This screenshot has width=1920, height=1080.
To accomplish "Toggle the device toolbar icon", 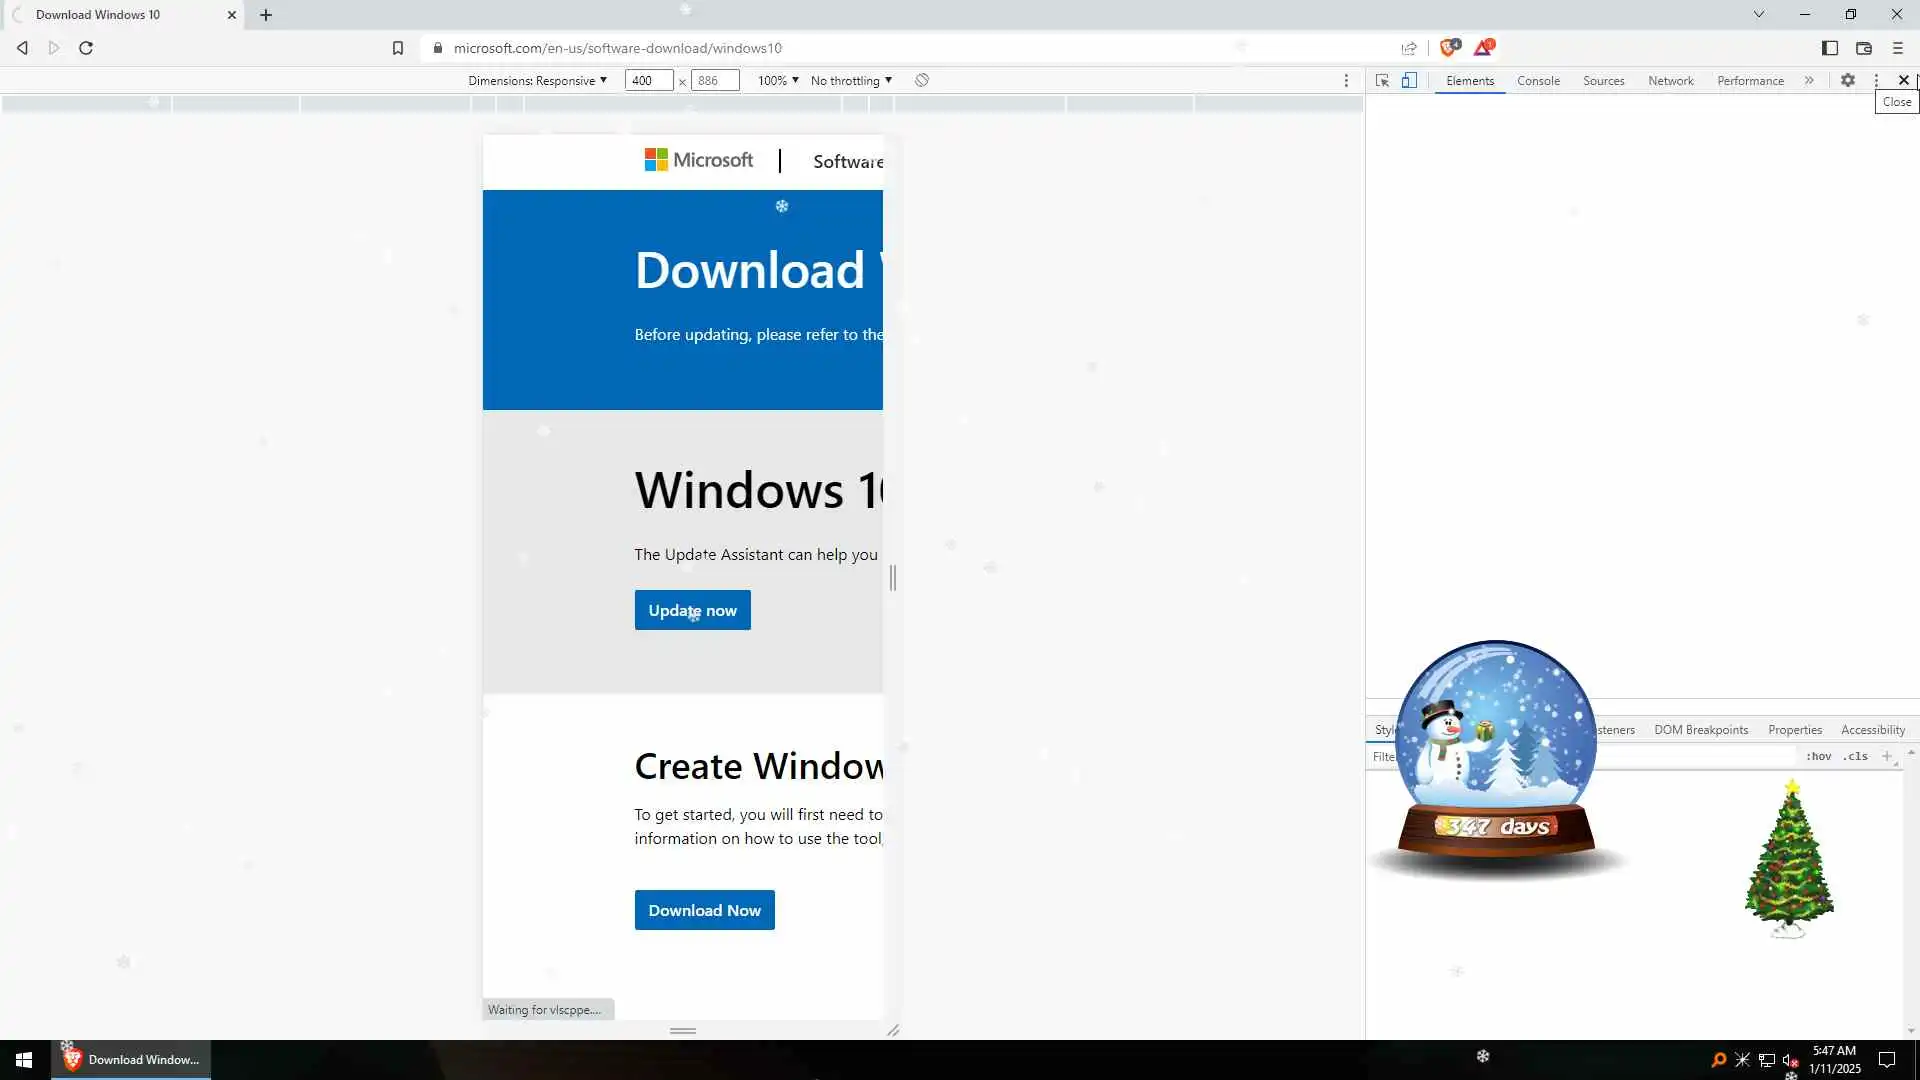I will pos(1408,80).
